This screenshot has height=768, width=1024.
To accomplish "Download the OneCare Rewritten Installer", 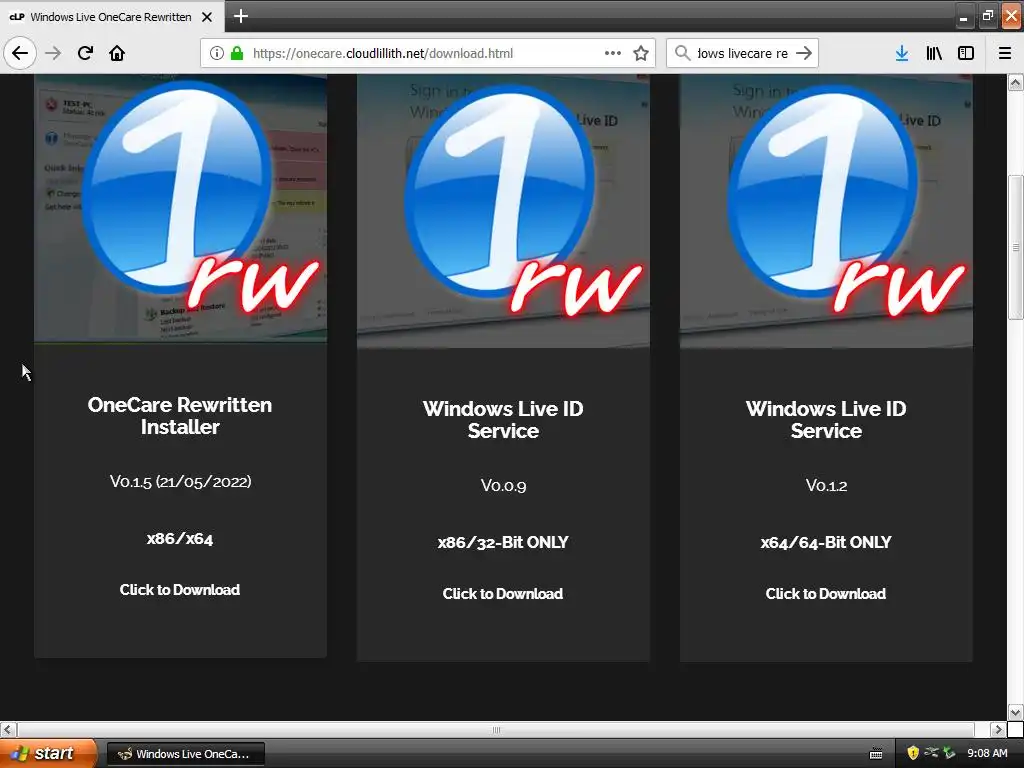I will click(180, 590).
